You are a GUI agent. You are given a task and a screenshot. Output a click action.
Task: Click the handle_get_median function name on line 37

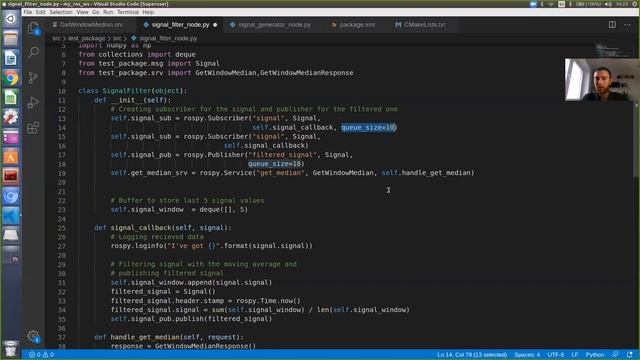pos(145,337)
